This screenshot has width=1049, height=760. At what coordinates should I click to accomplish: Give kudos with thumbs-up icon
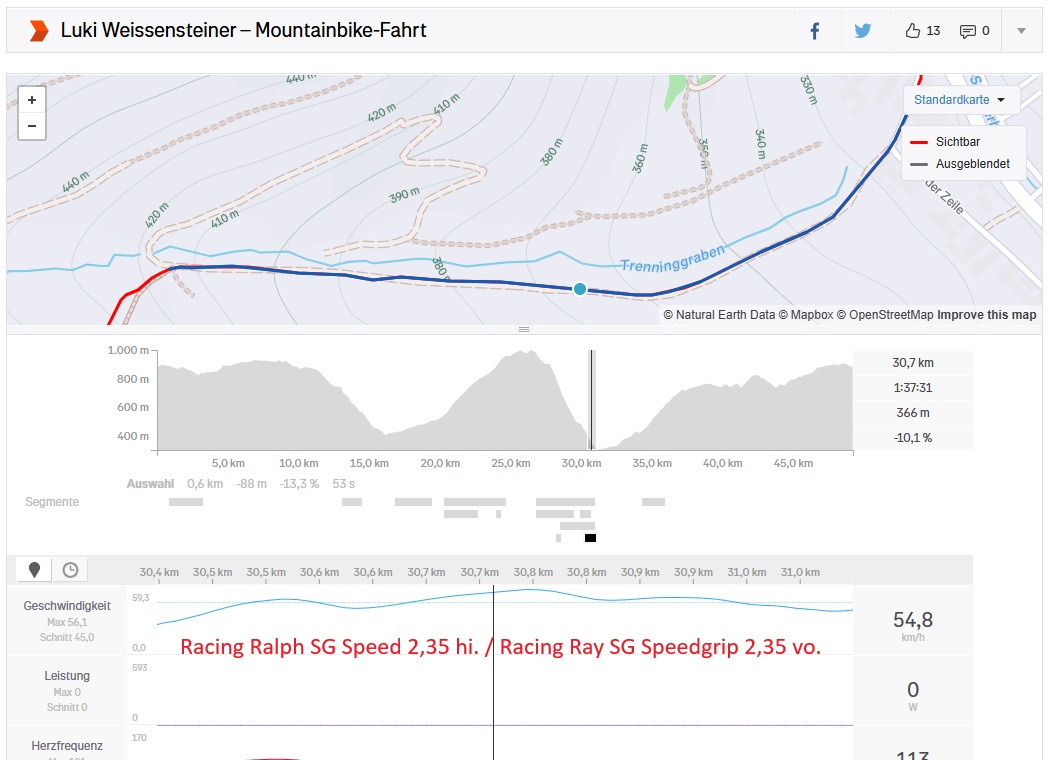point(912,31)
